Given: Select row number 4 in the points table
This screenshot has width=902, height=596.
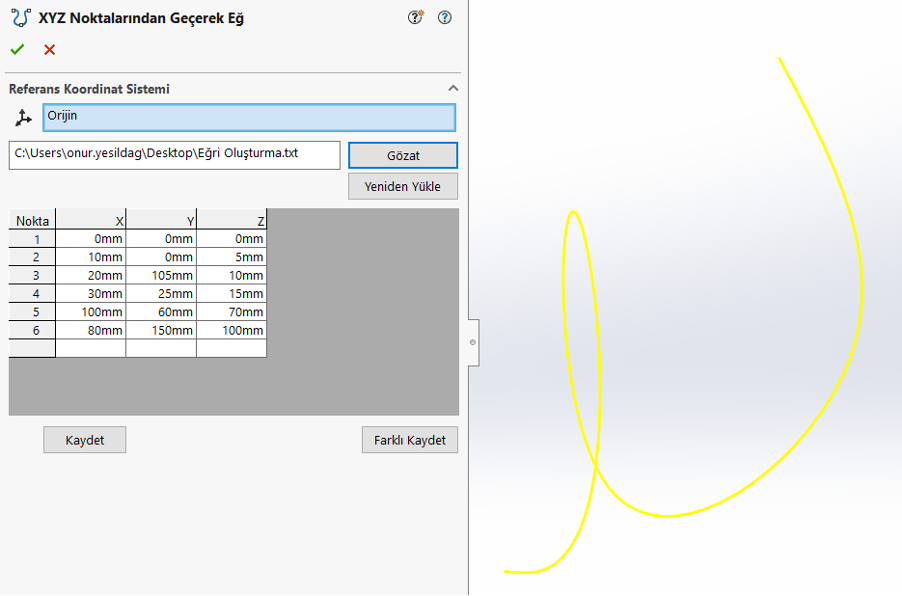Looking at the screenshot, I should [31, 294].
